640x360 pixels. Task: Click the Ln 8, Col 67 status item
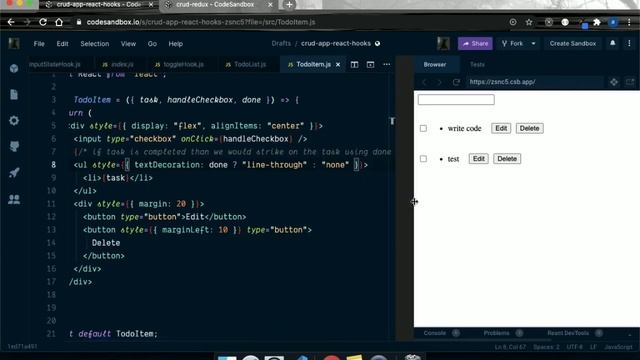pyautogui.click(x=510, y=347)
